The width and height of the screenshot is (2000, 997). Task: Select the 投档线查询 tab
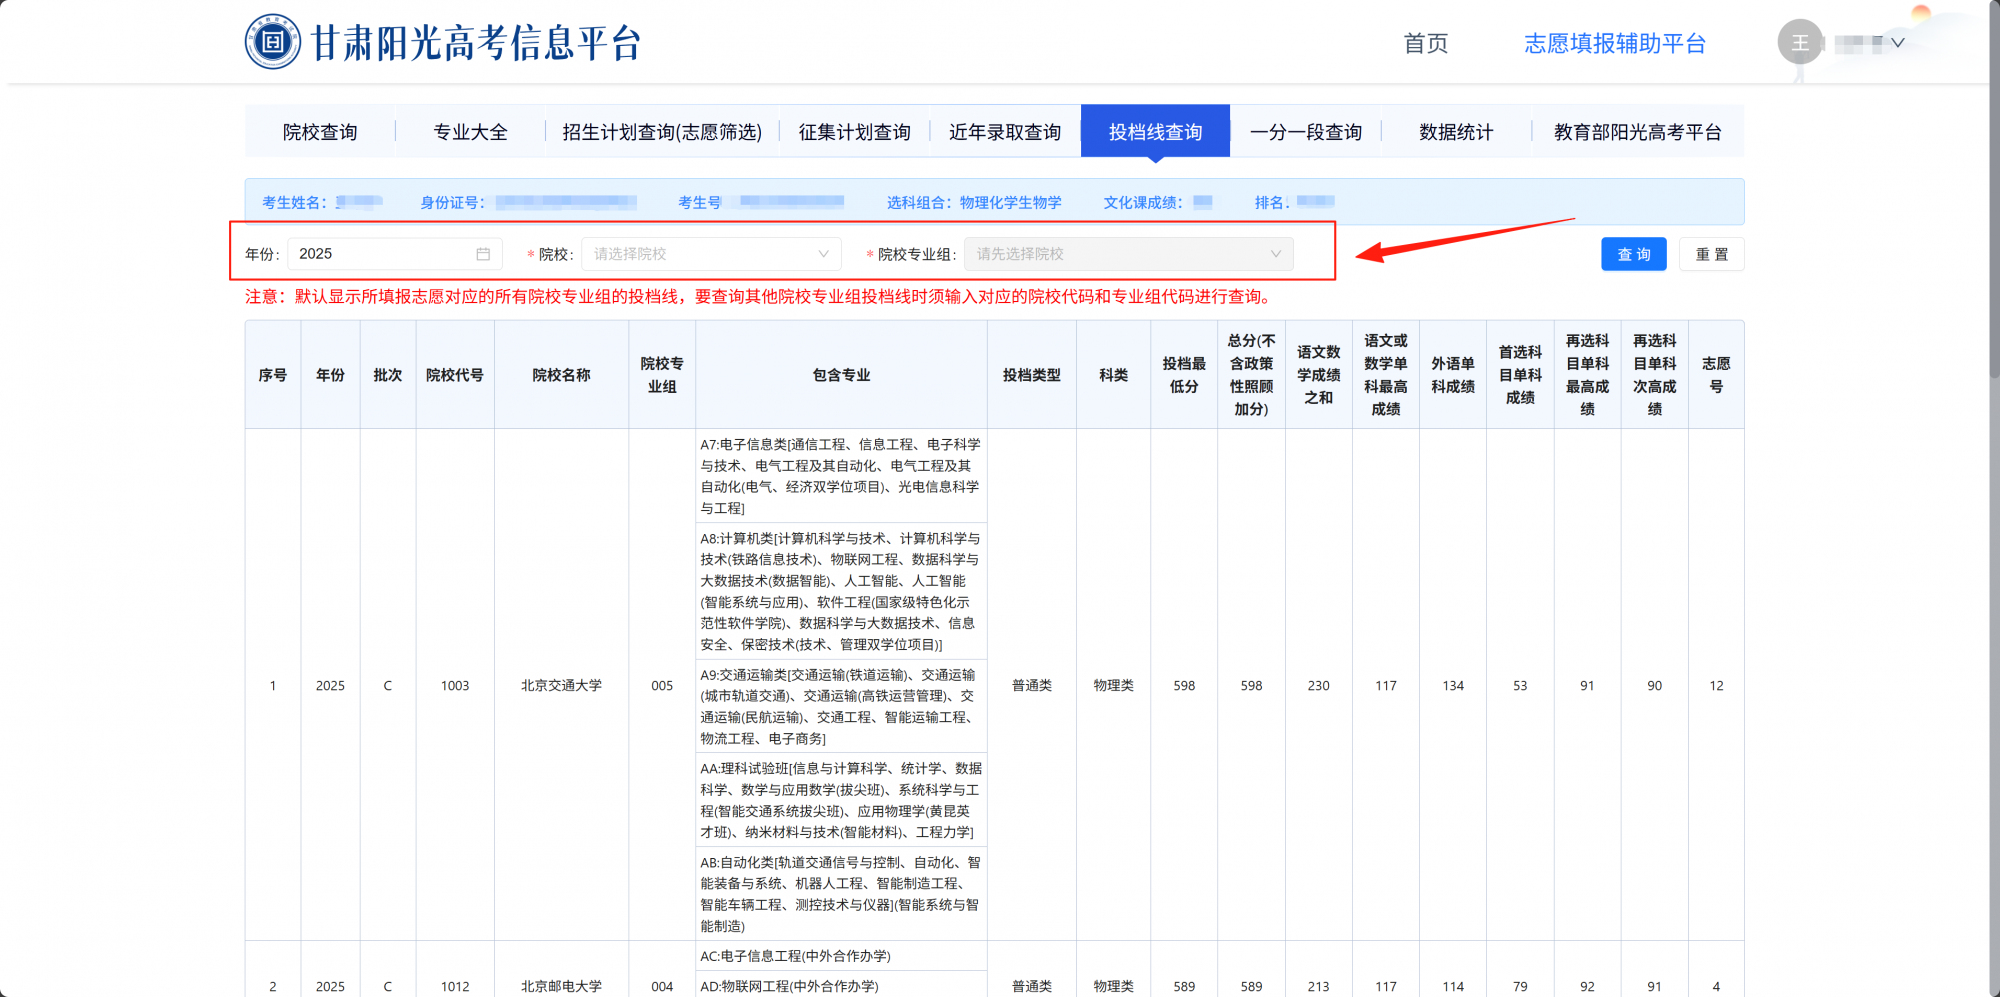pos(1155,132)
